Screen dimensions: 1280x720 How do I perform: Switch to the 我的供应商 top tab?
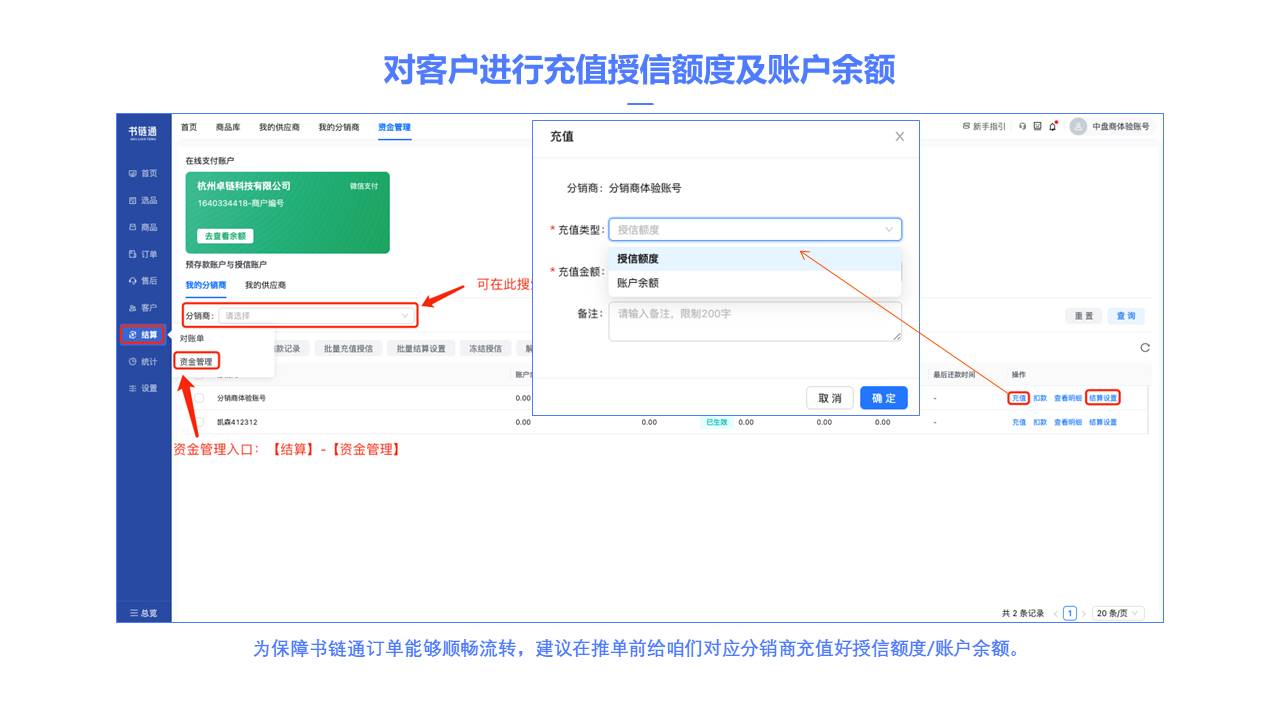pos(279,127)
